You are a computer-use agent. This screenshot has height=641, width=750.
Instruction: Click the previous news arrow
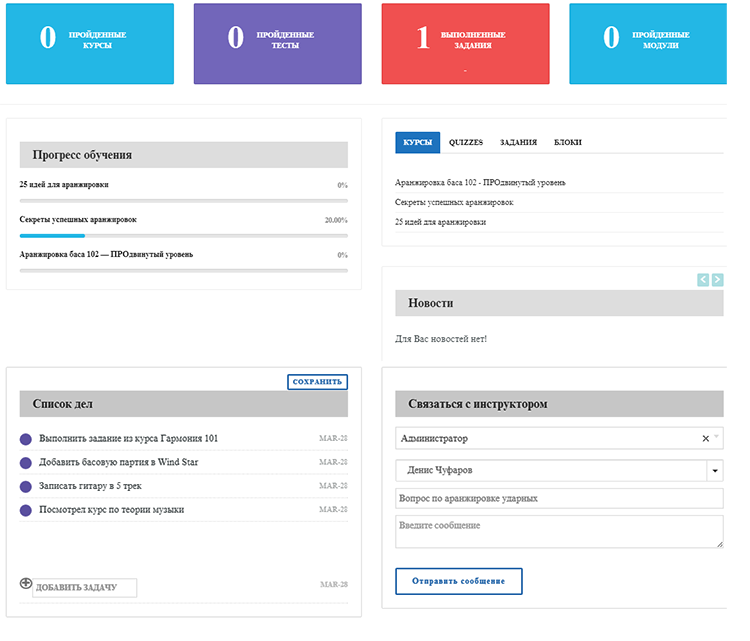(x=703, y=280)
